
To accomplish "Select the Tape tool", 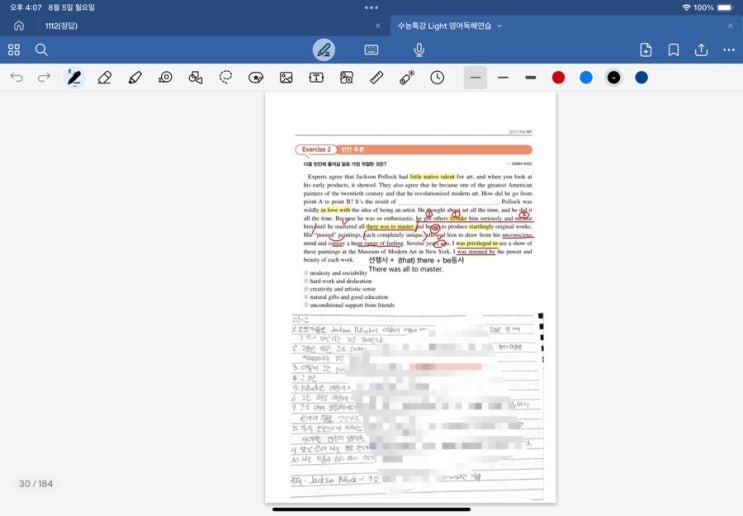I will point(165,77).
